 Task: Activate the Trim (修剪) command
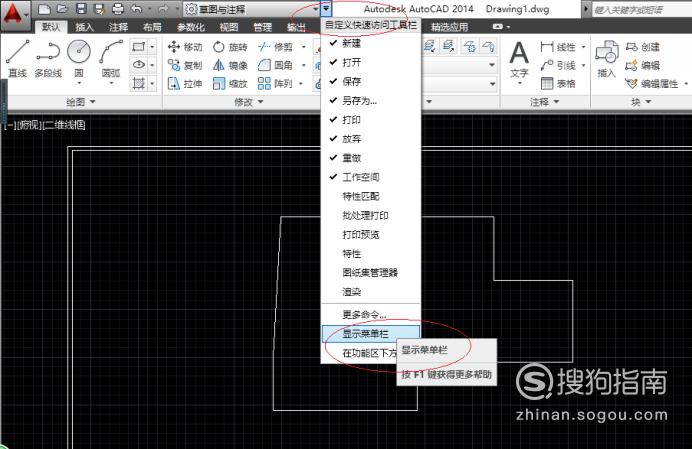click(275, 47)
